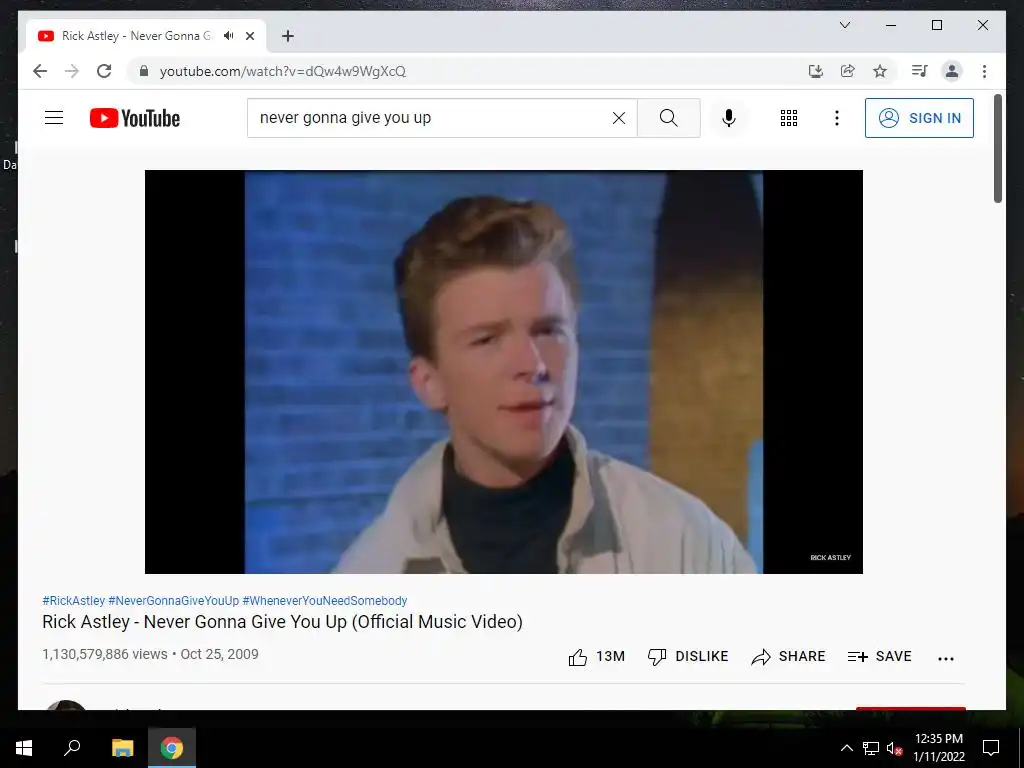The width and height of the screenshot is (1024, 768).
Task: Open the YouTube hamburger guide menu
Action: pos(54,118)
